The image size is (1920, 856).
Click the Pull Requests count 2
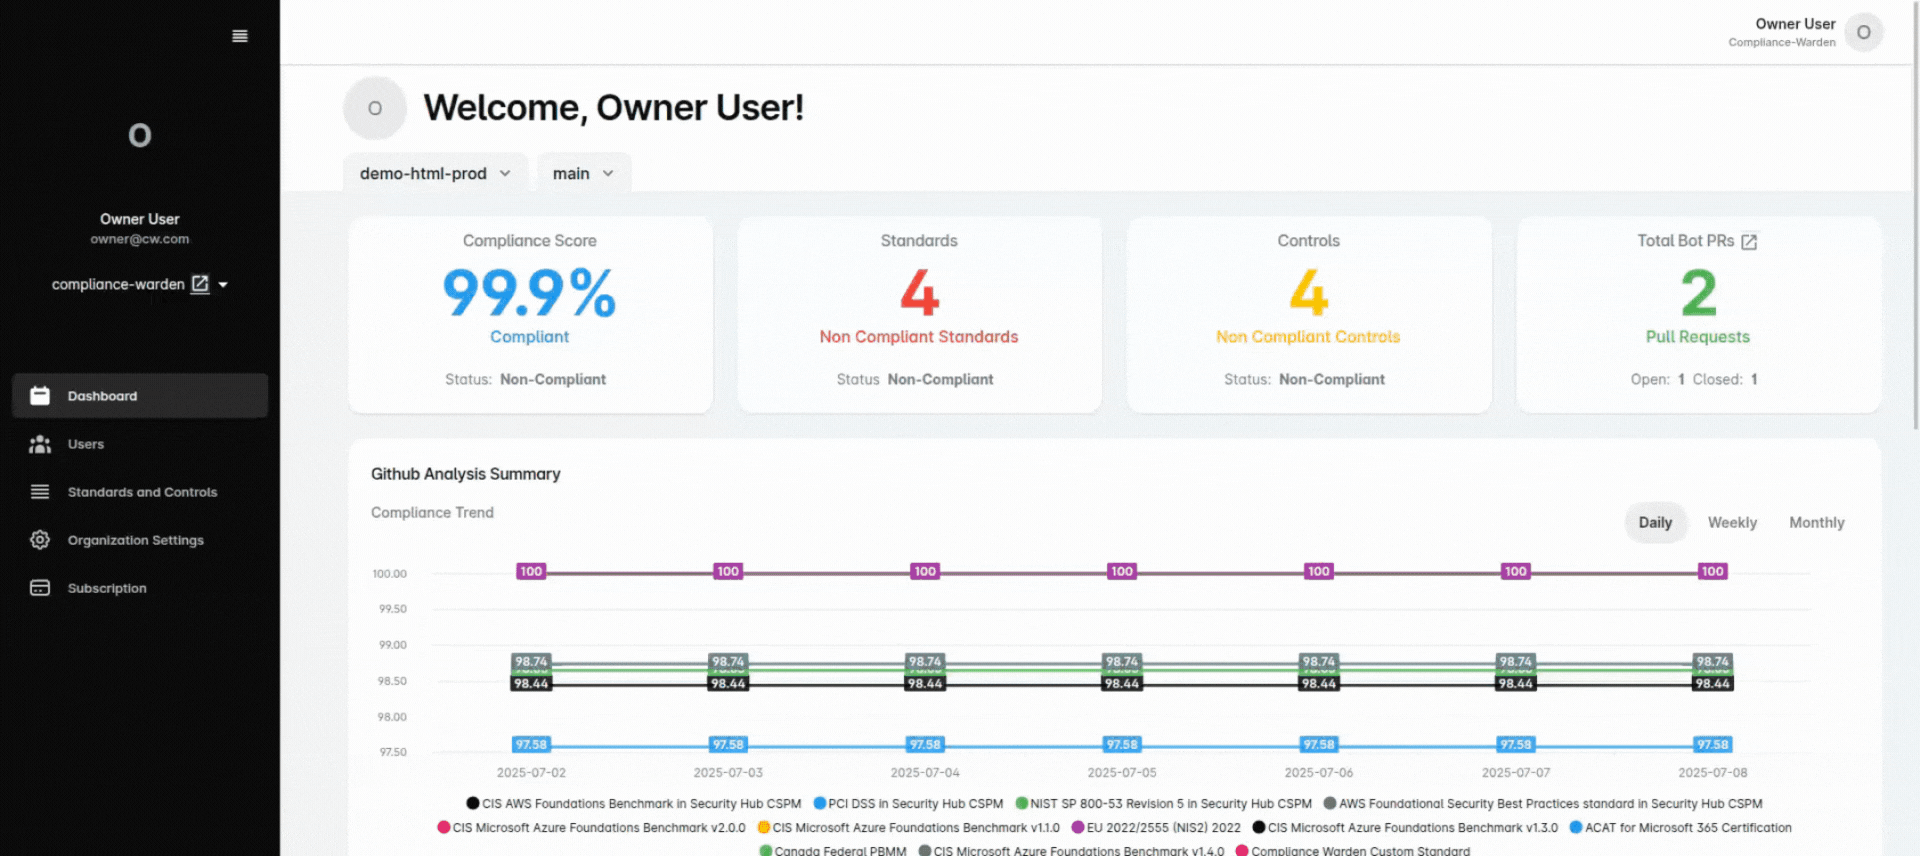point(1698,292)
